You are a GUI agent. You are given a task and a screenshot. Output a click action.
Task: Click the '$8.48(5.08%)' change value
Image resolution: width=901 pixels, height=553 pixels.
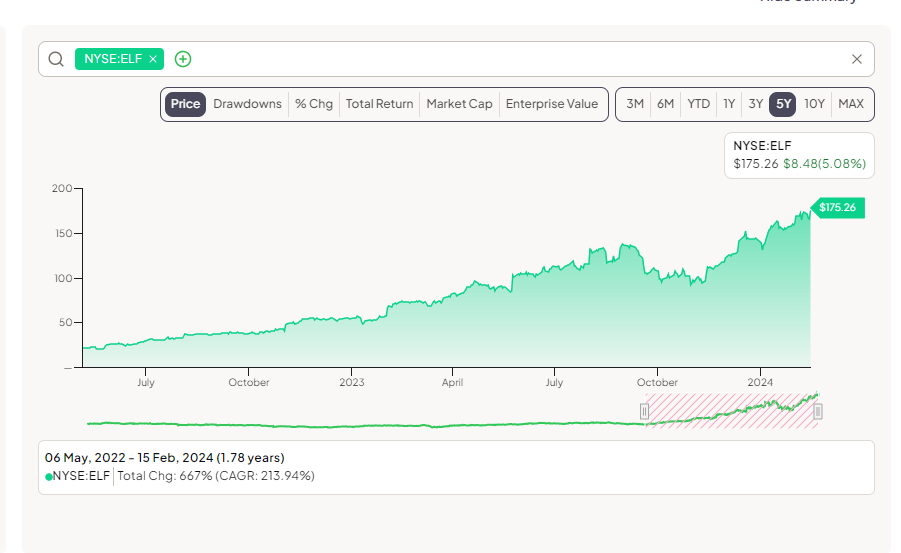point(824,164)
